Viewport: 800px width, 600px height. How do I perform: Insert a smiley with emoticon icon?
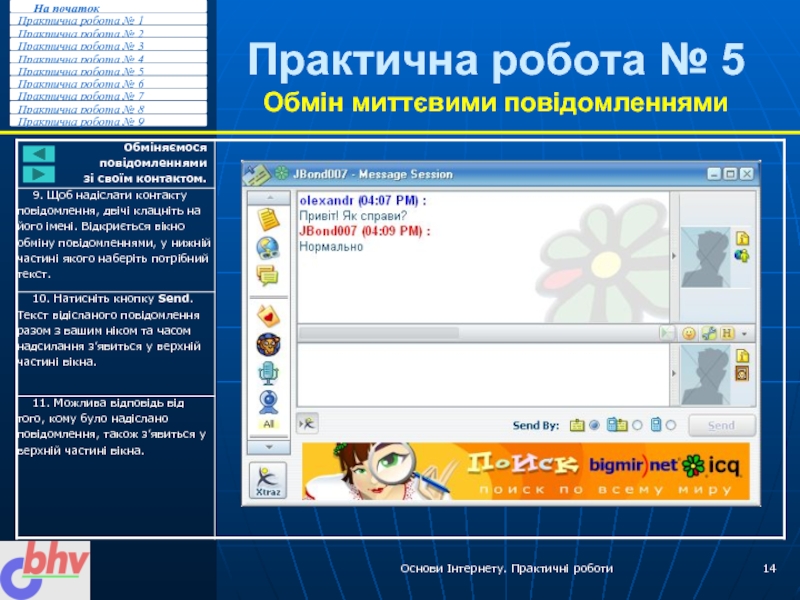coord(689,334)
